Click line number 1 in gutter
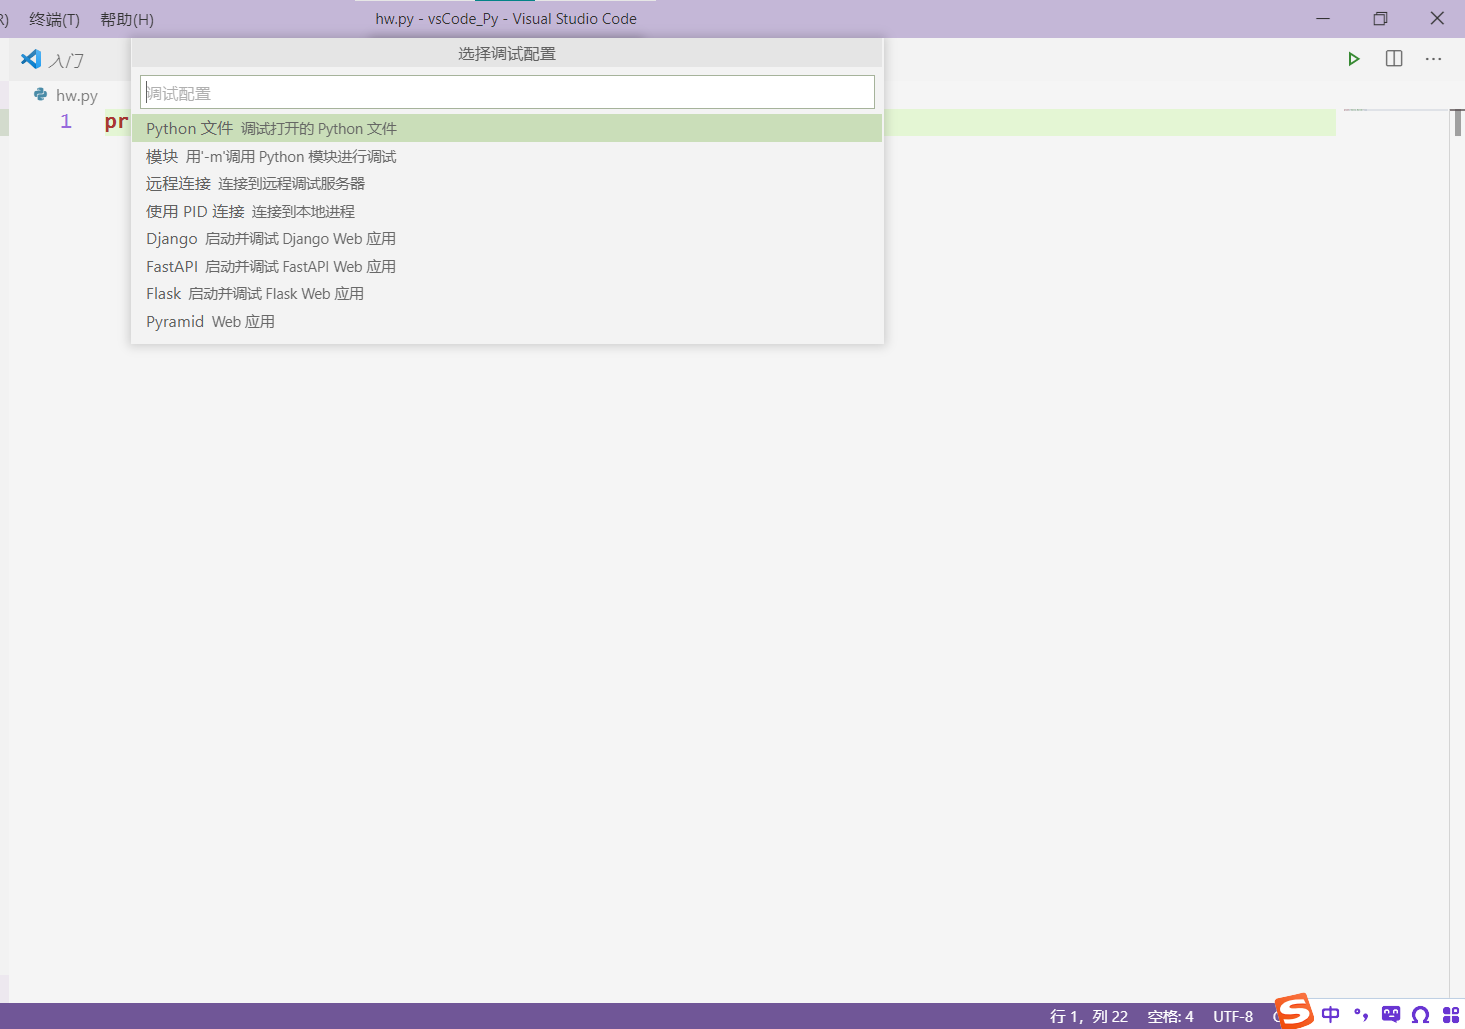Viewport: 1465px width, 1029px height. pos(66,122)
